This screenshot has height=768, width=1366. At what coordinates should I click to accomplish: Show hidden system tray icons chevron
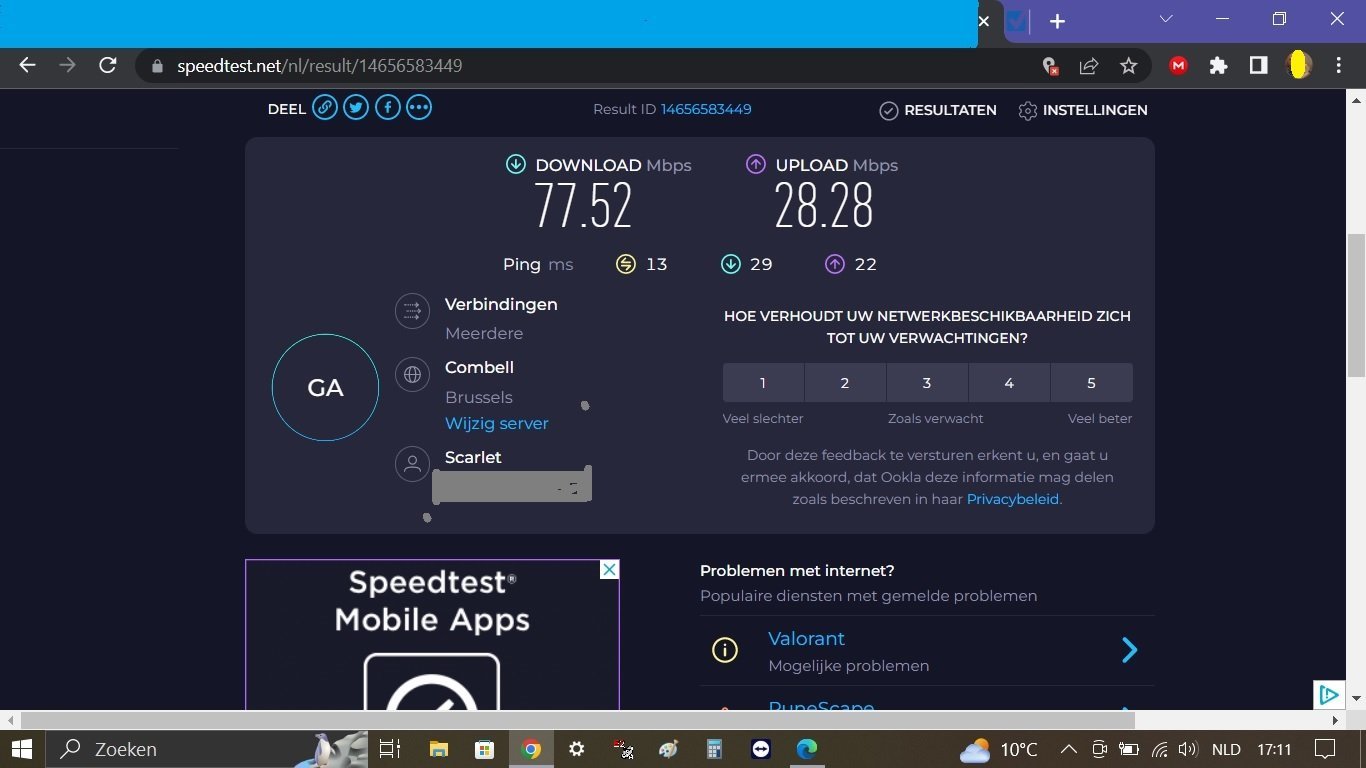[1068, 750]
